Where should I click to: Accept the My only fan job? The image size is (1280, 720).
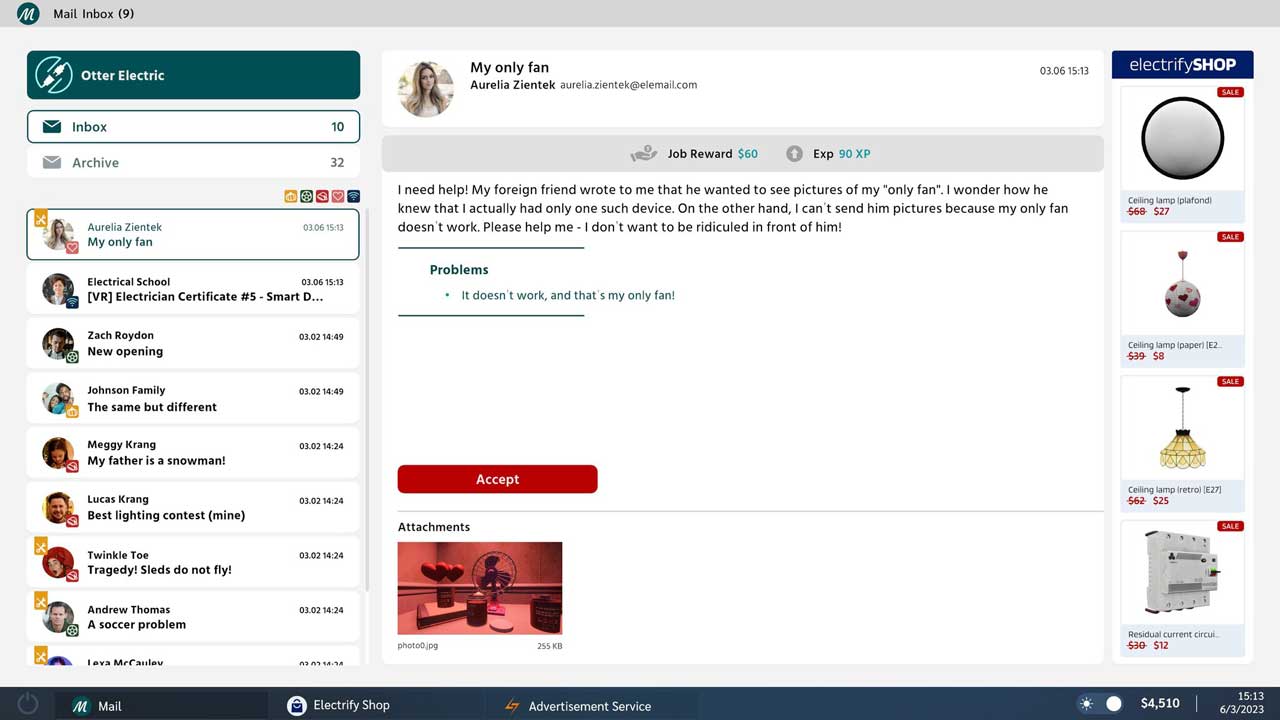click(x=497, y=479)
